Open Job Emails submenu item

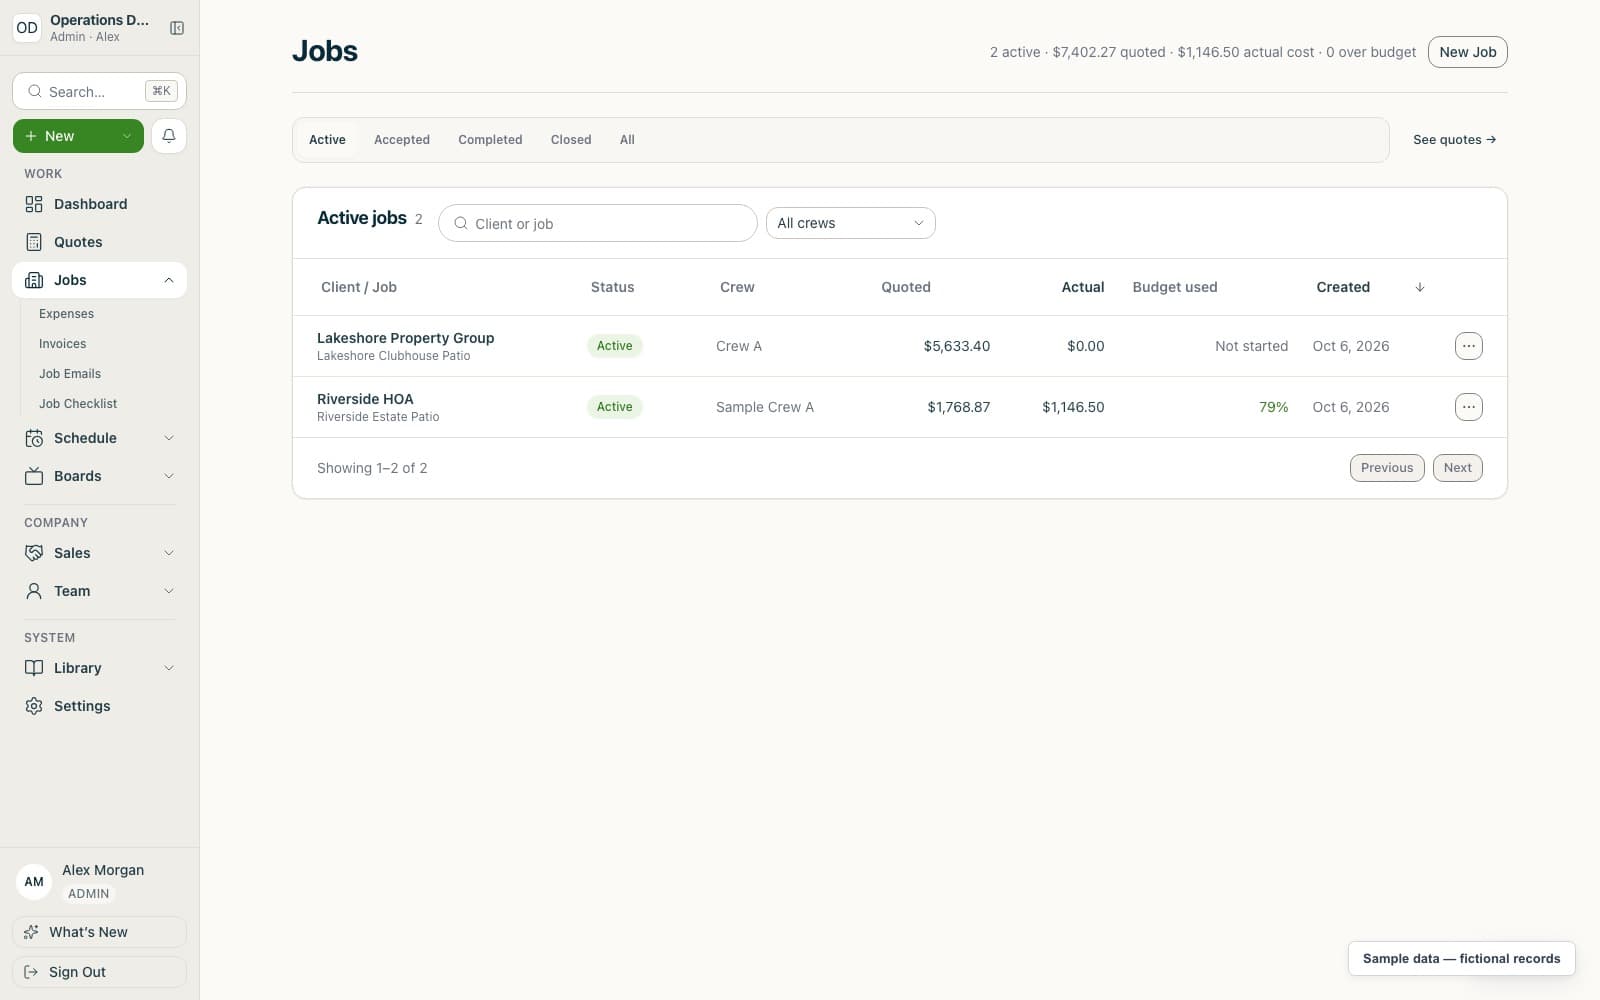tap(70, 374)
